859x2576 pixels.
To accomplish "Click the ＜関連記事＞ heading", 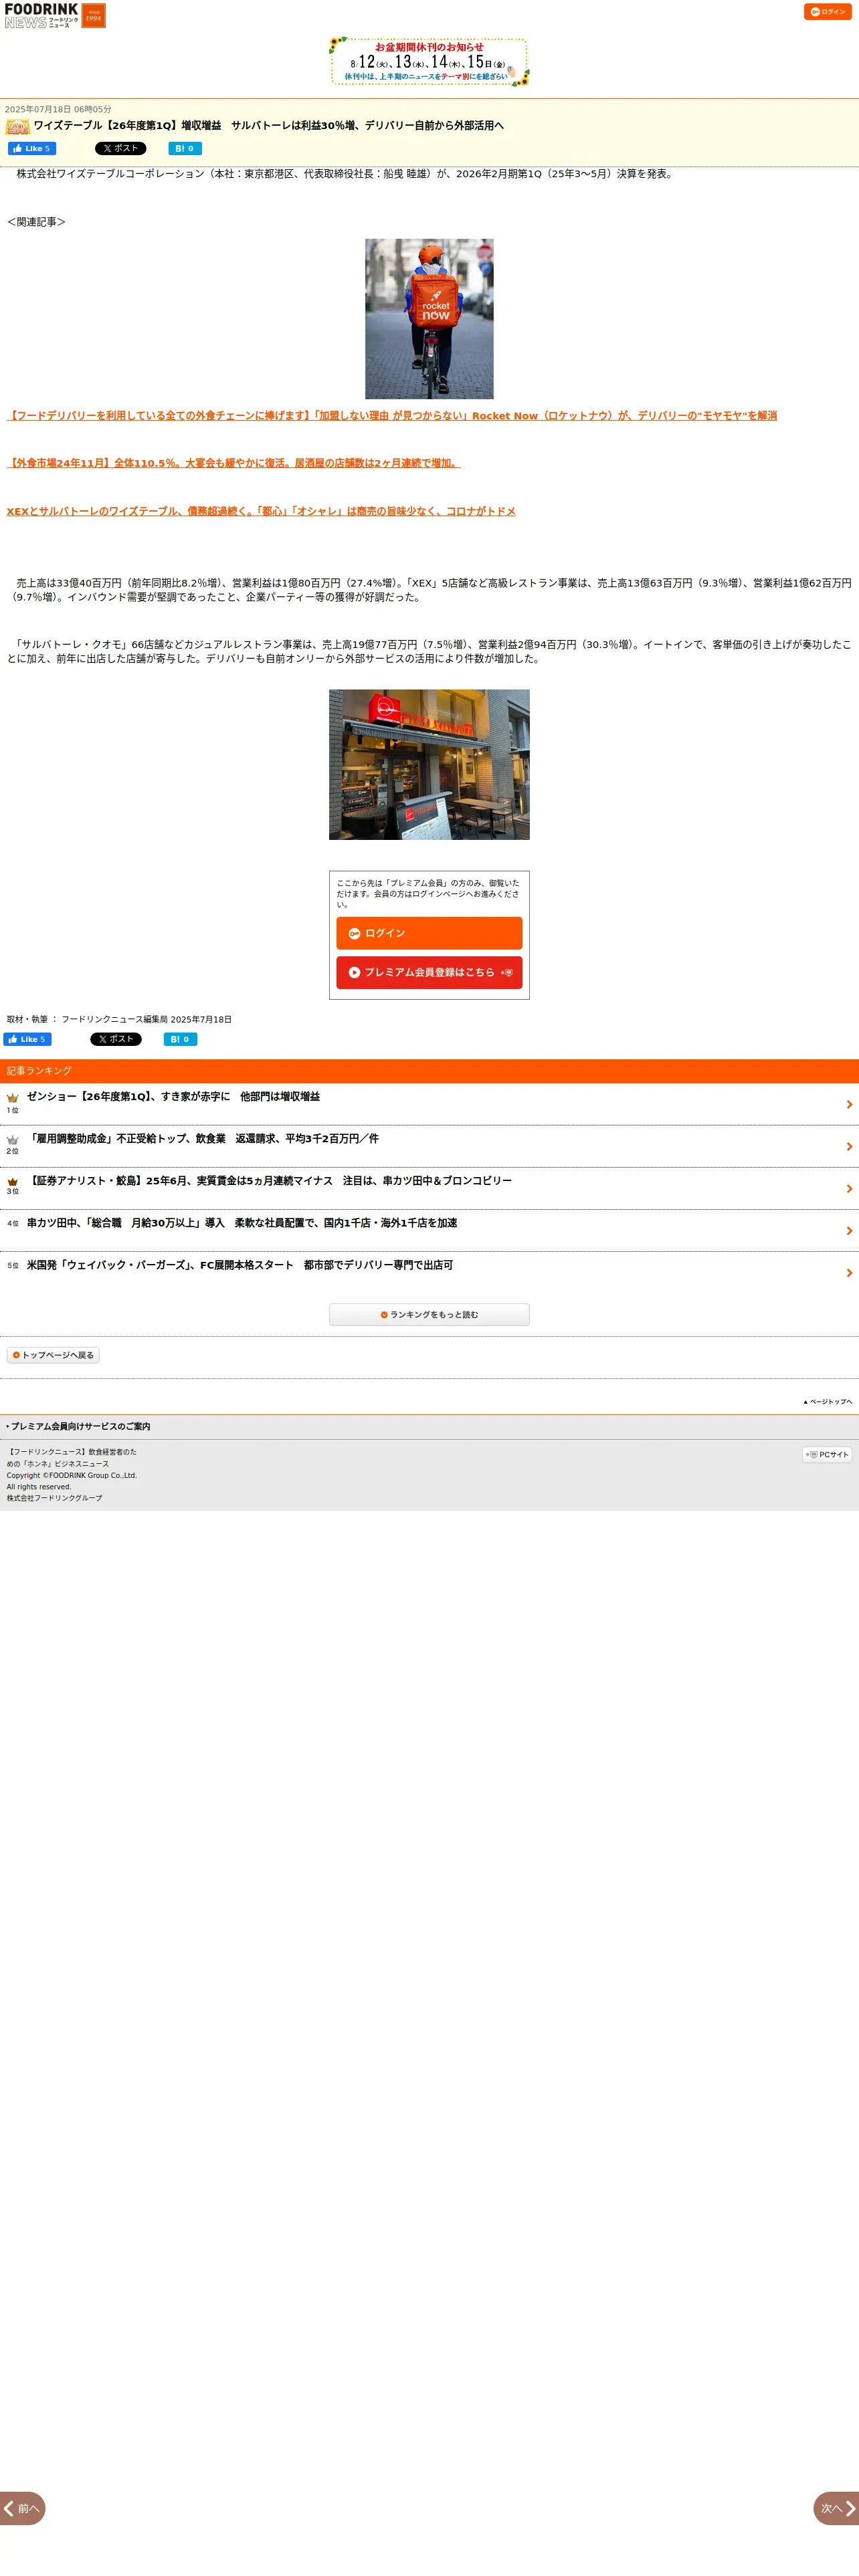I will click(36, 222).
